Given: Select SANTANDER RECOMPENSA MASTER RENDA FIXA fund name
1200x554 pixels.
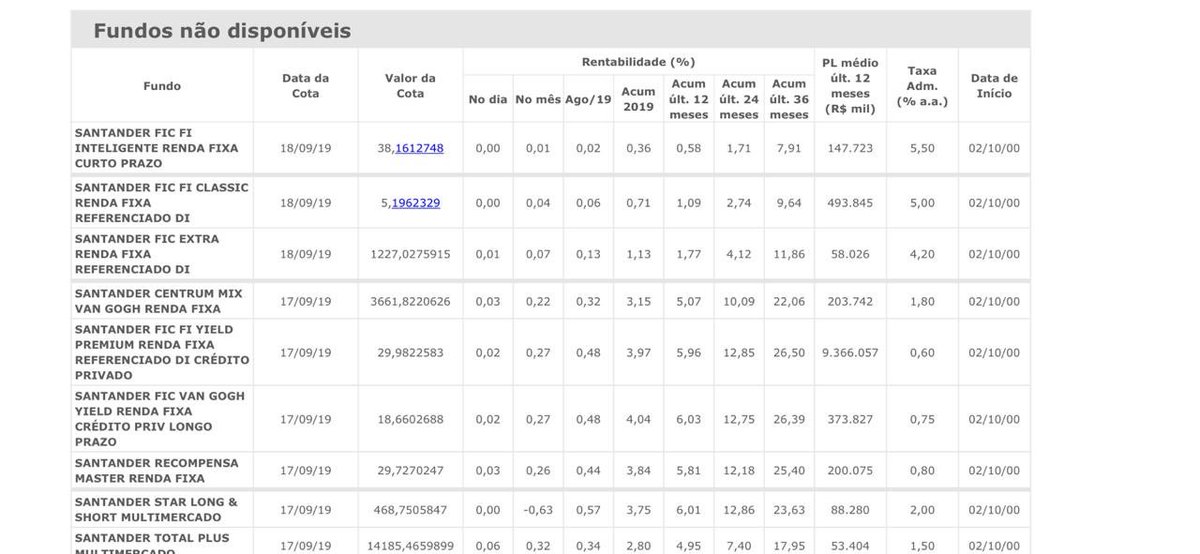Looking at the screenshot, I should [x=156, y=471].
